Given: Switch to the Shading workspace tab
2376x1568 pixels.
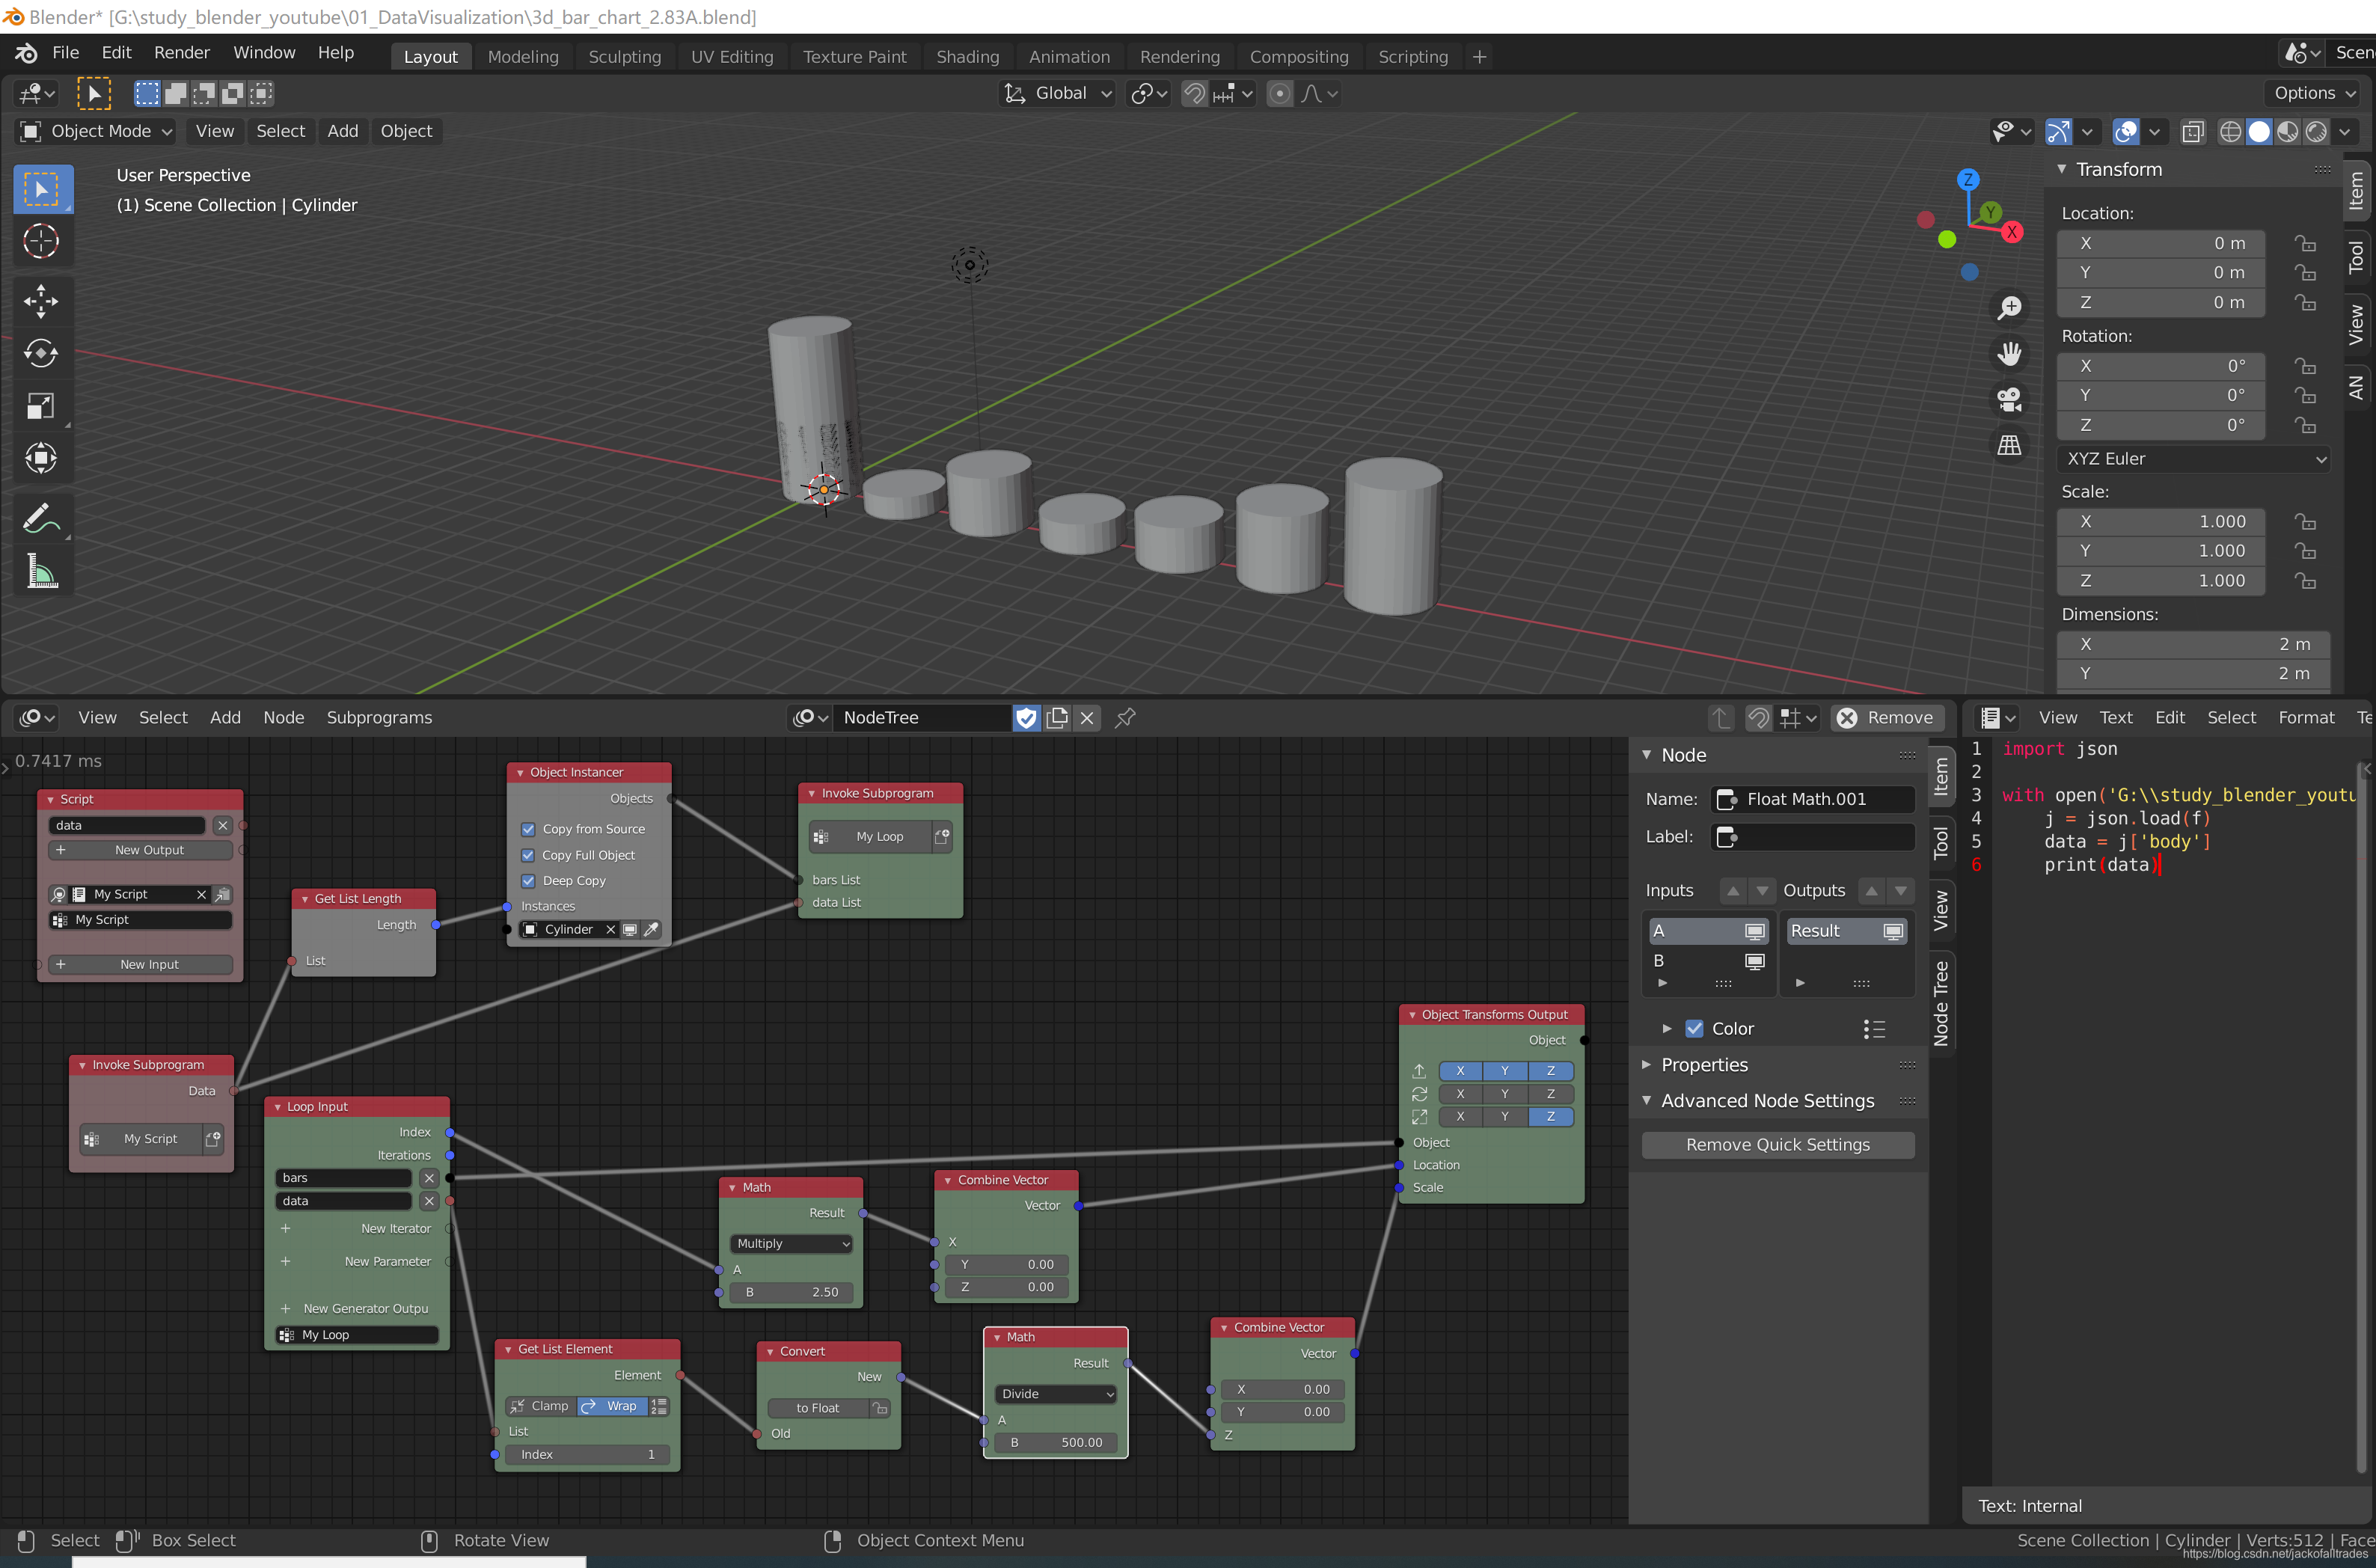Looking at the screenshot, I should [x=967, y=57].
